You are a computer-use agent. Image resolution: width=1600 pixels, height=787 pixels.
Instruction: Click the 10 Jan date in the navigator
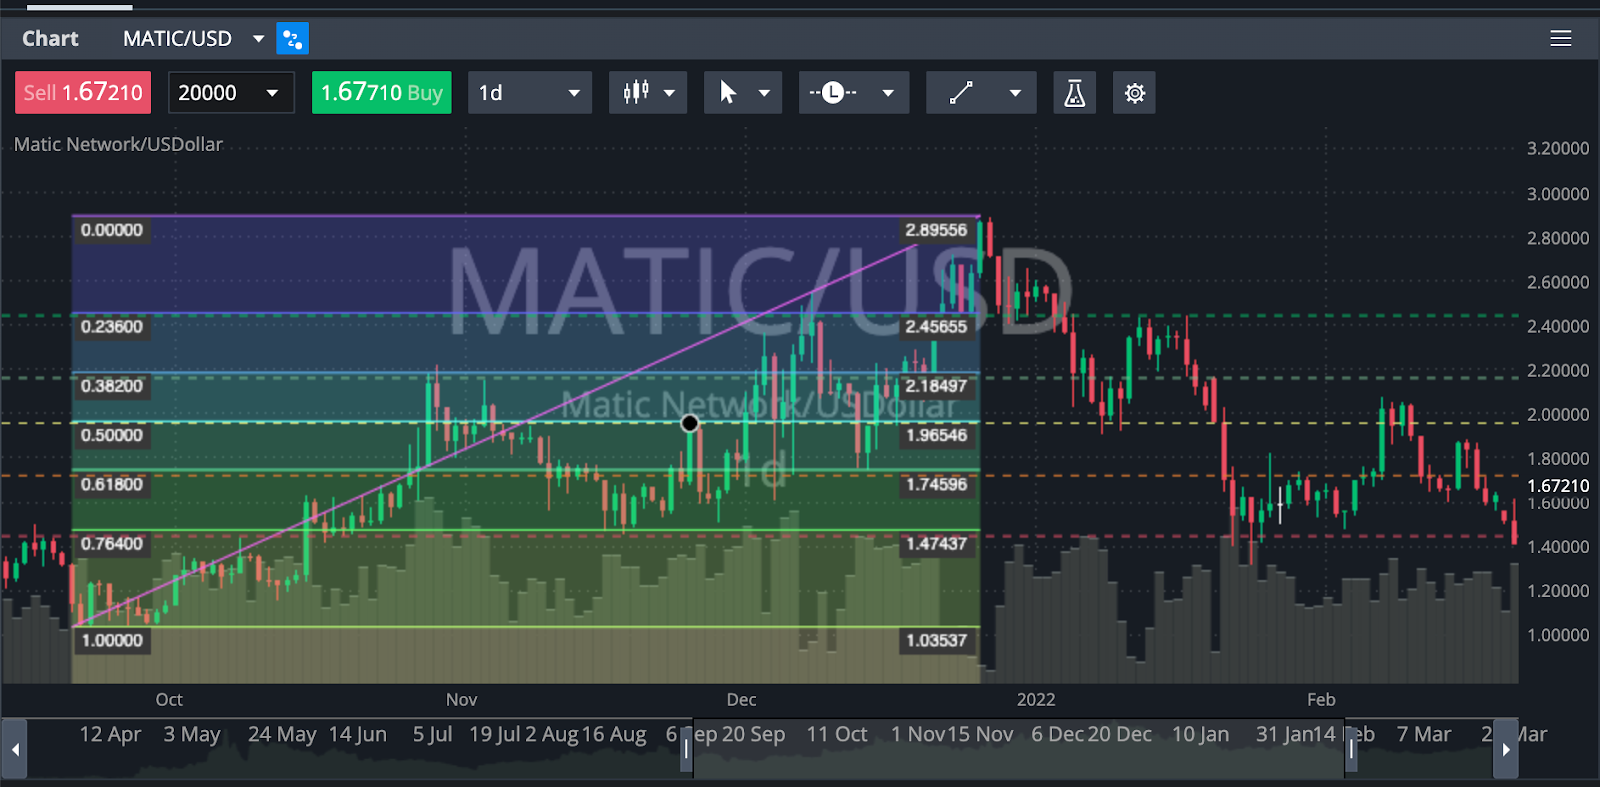(1200, 735)
